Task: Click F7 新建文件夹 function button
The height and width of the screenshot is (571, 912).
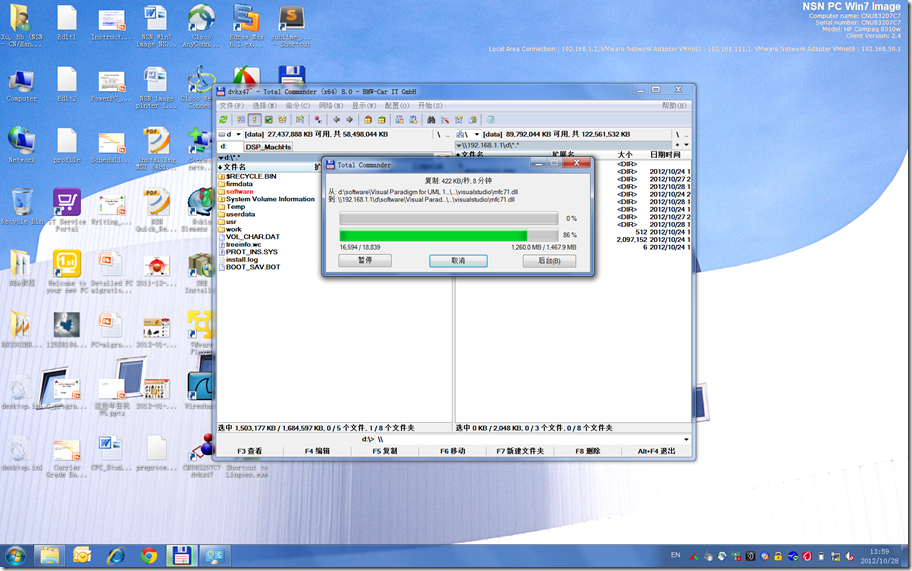Action: [x=520, y=451]
